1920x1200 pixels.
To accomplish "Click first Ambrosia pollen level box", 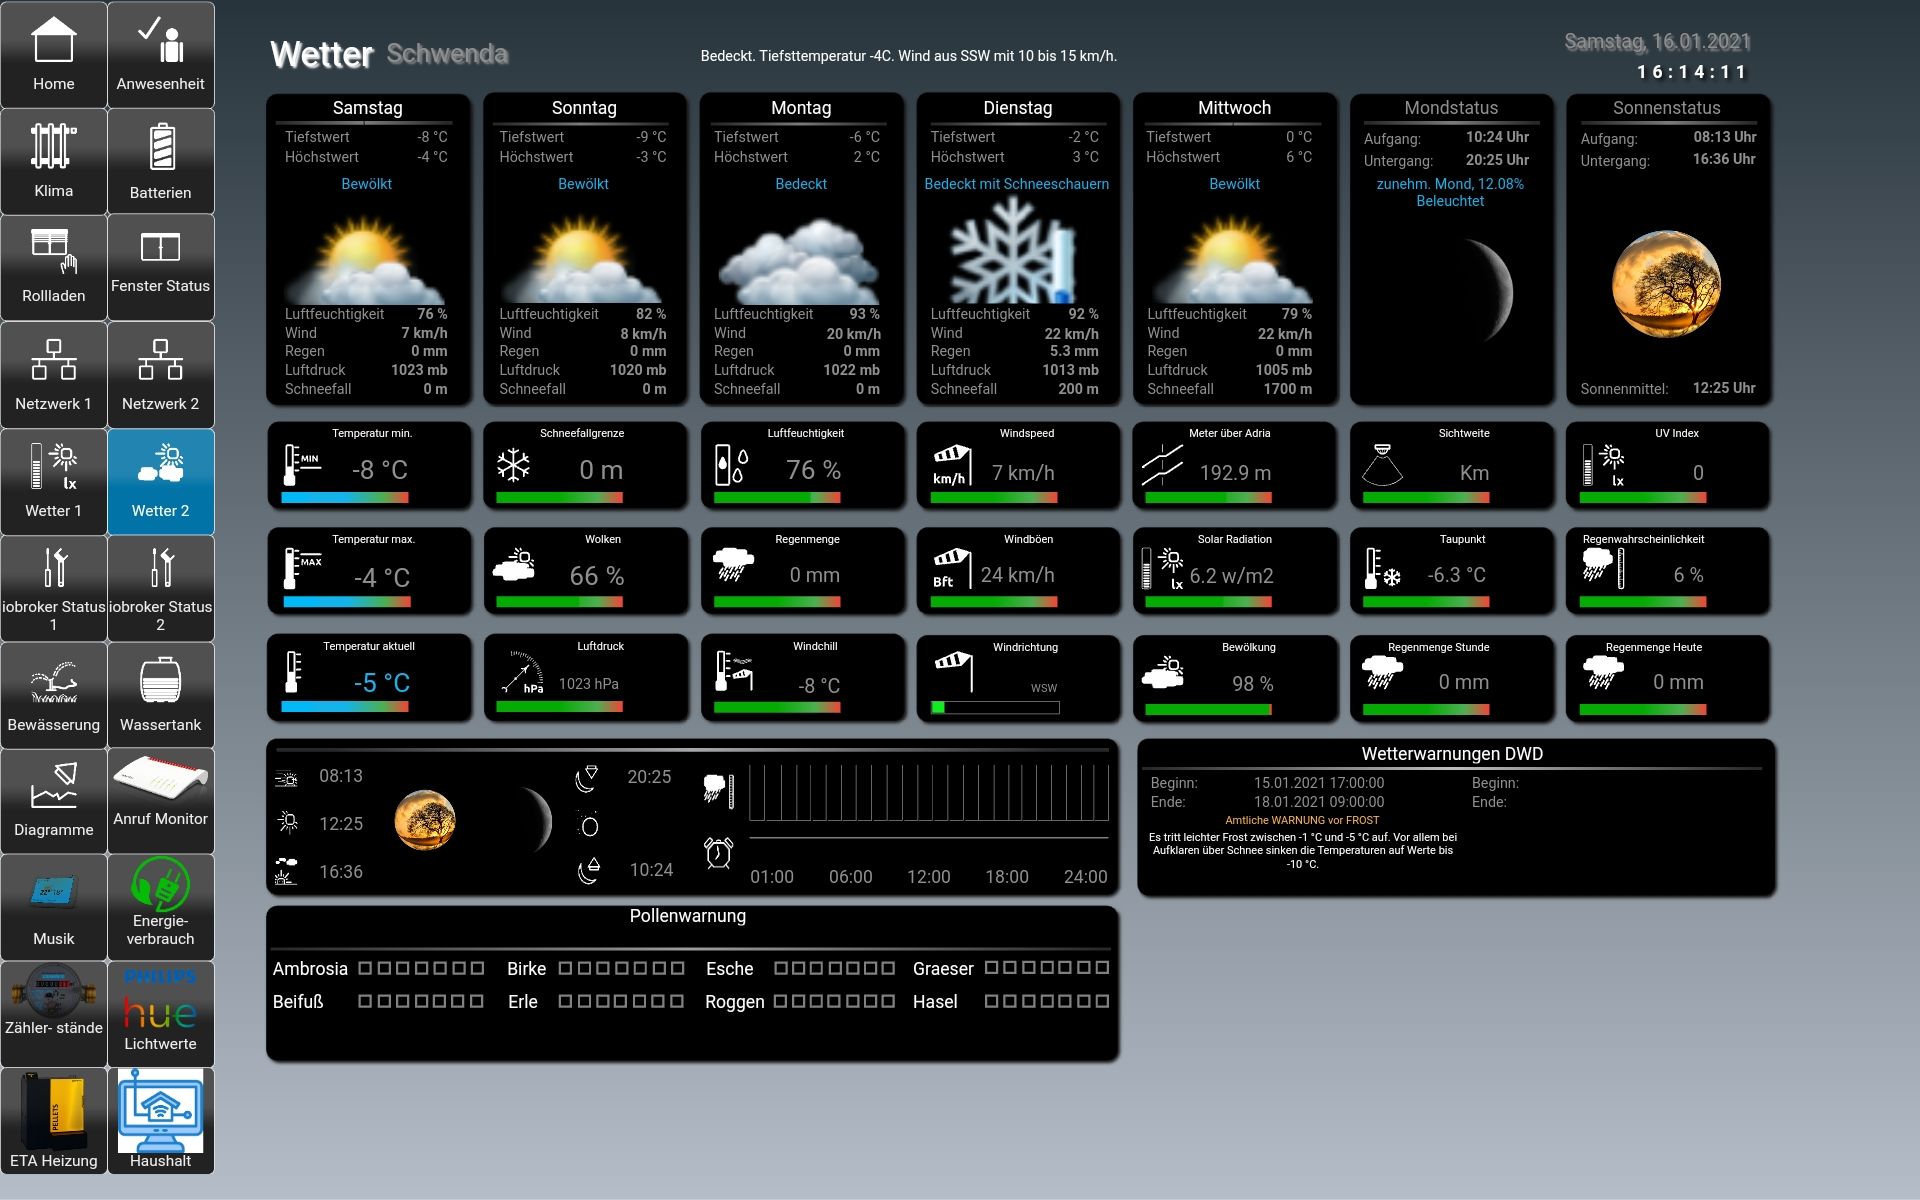I will point(365,968).
